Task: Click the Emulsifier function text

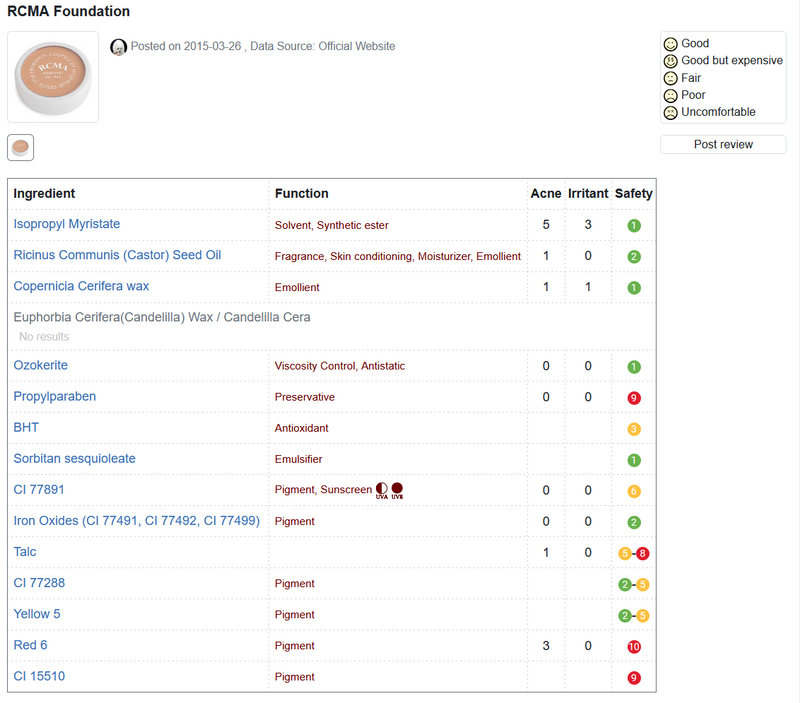Action: [298, 460]
